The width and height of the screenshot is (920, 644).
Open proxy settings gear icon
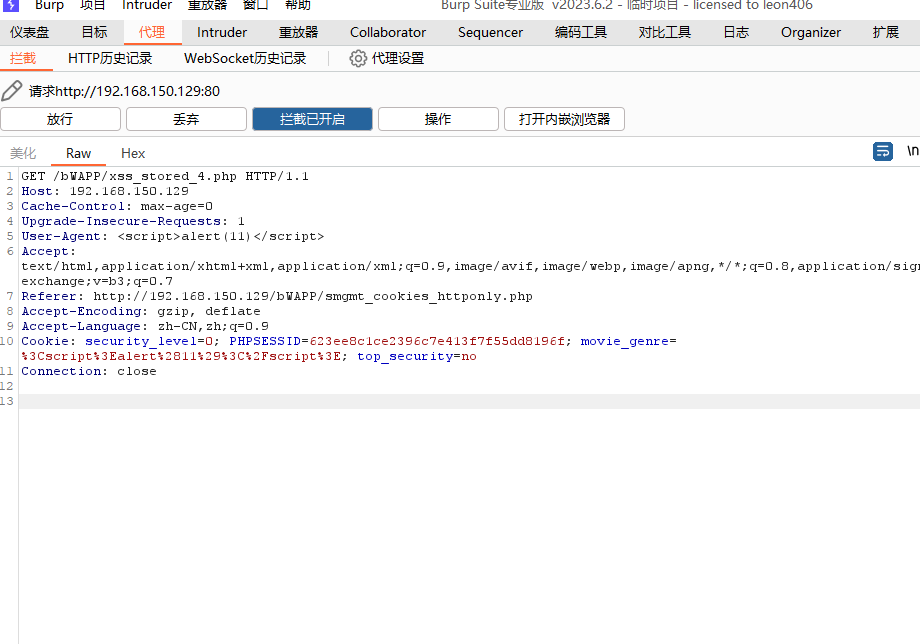click(x=358, y=59)
